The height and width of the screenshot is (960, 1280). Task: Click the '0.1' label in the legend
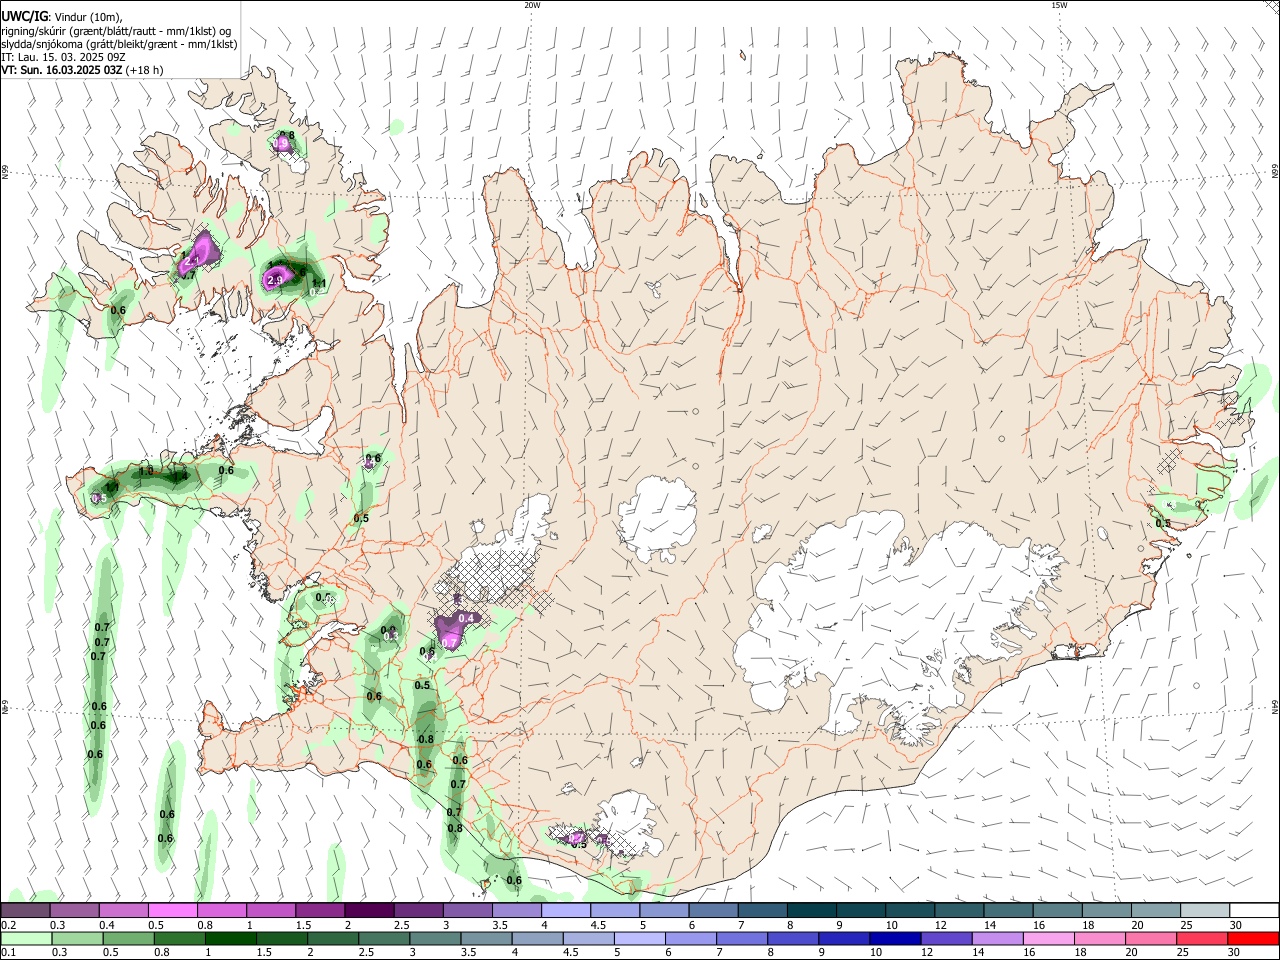pyautogui.click(x=9, y=953)
